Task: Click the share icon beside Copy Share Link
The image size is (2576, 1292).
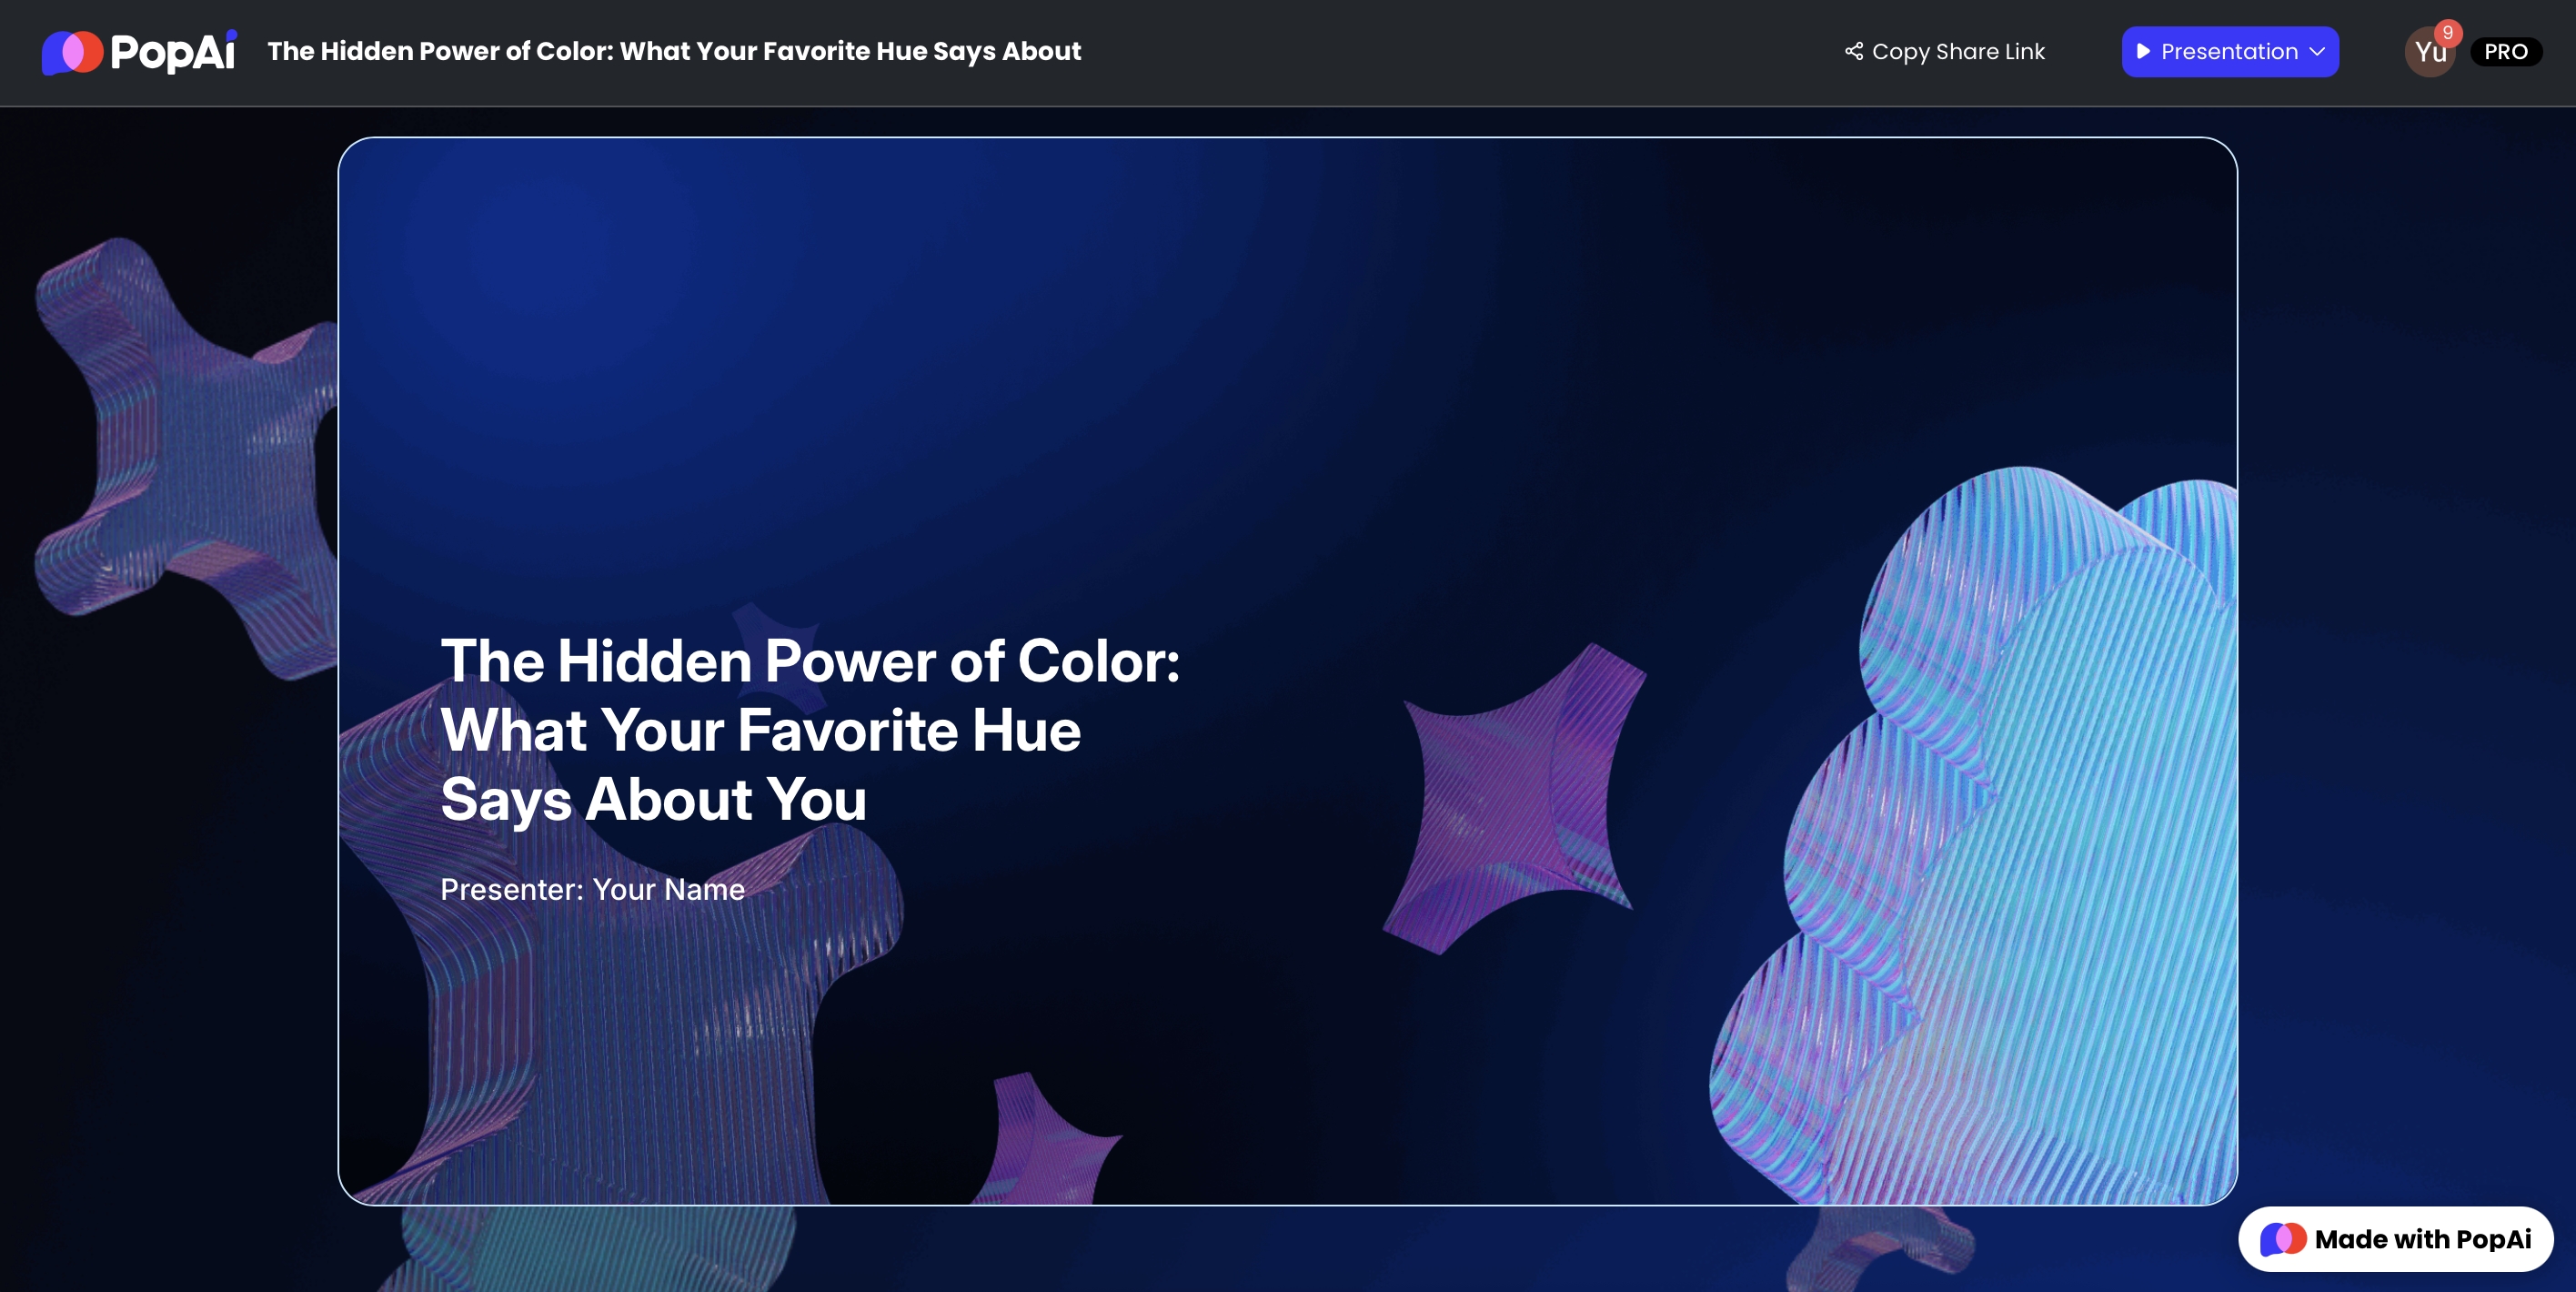Action: (x=1853, y=51)
